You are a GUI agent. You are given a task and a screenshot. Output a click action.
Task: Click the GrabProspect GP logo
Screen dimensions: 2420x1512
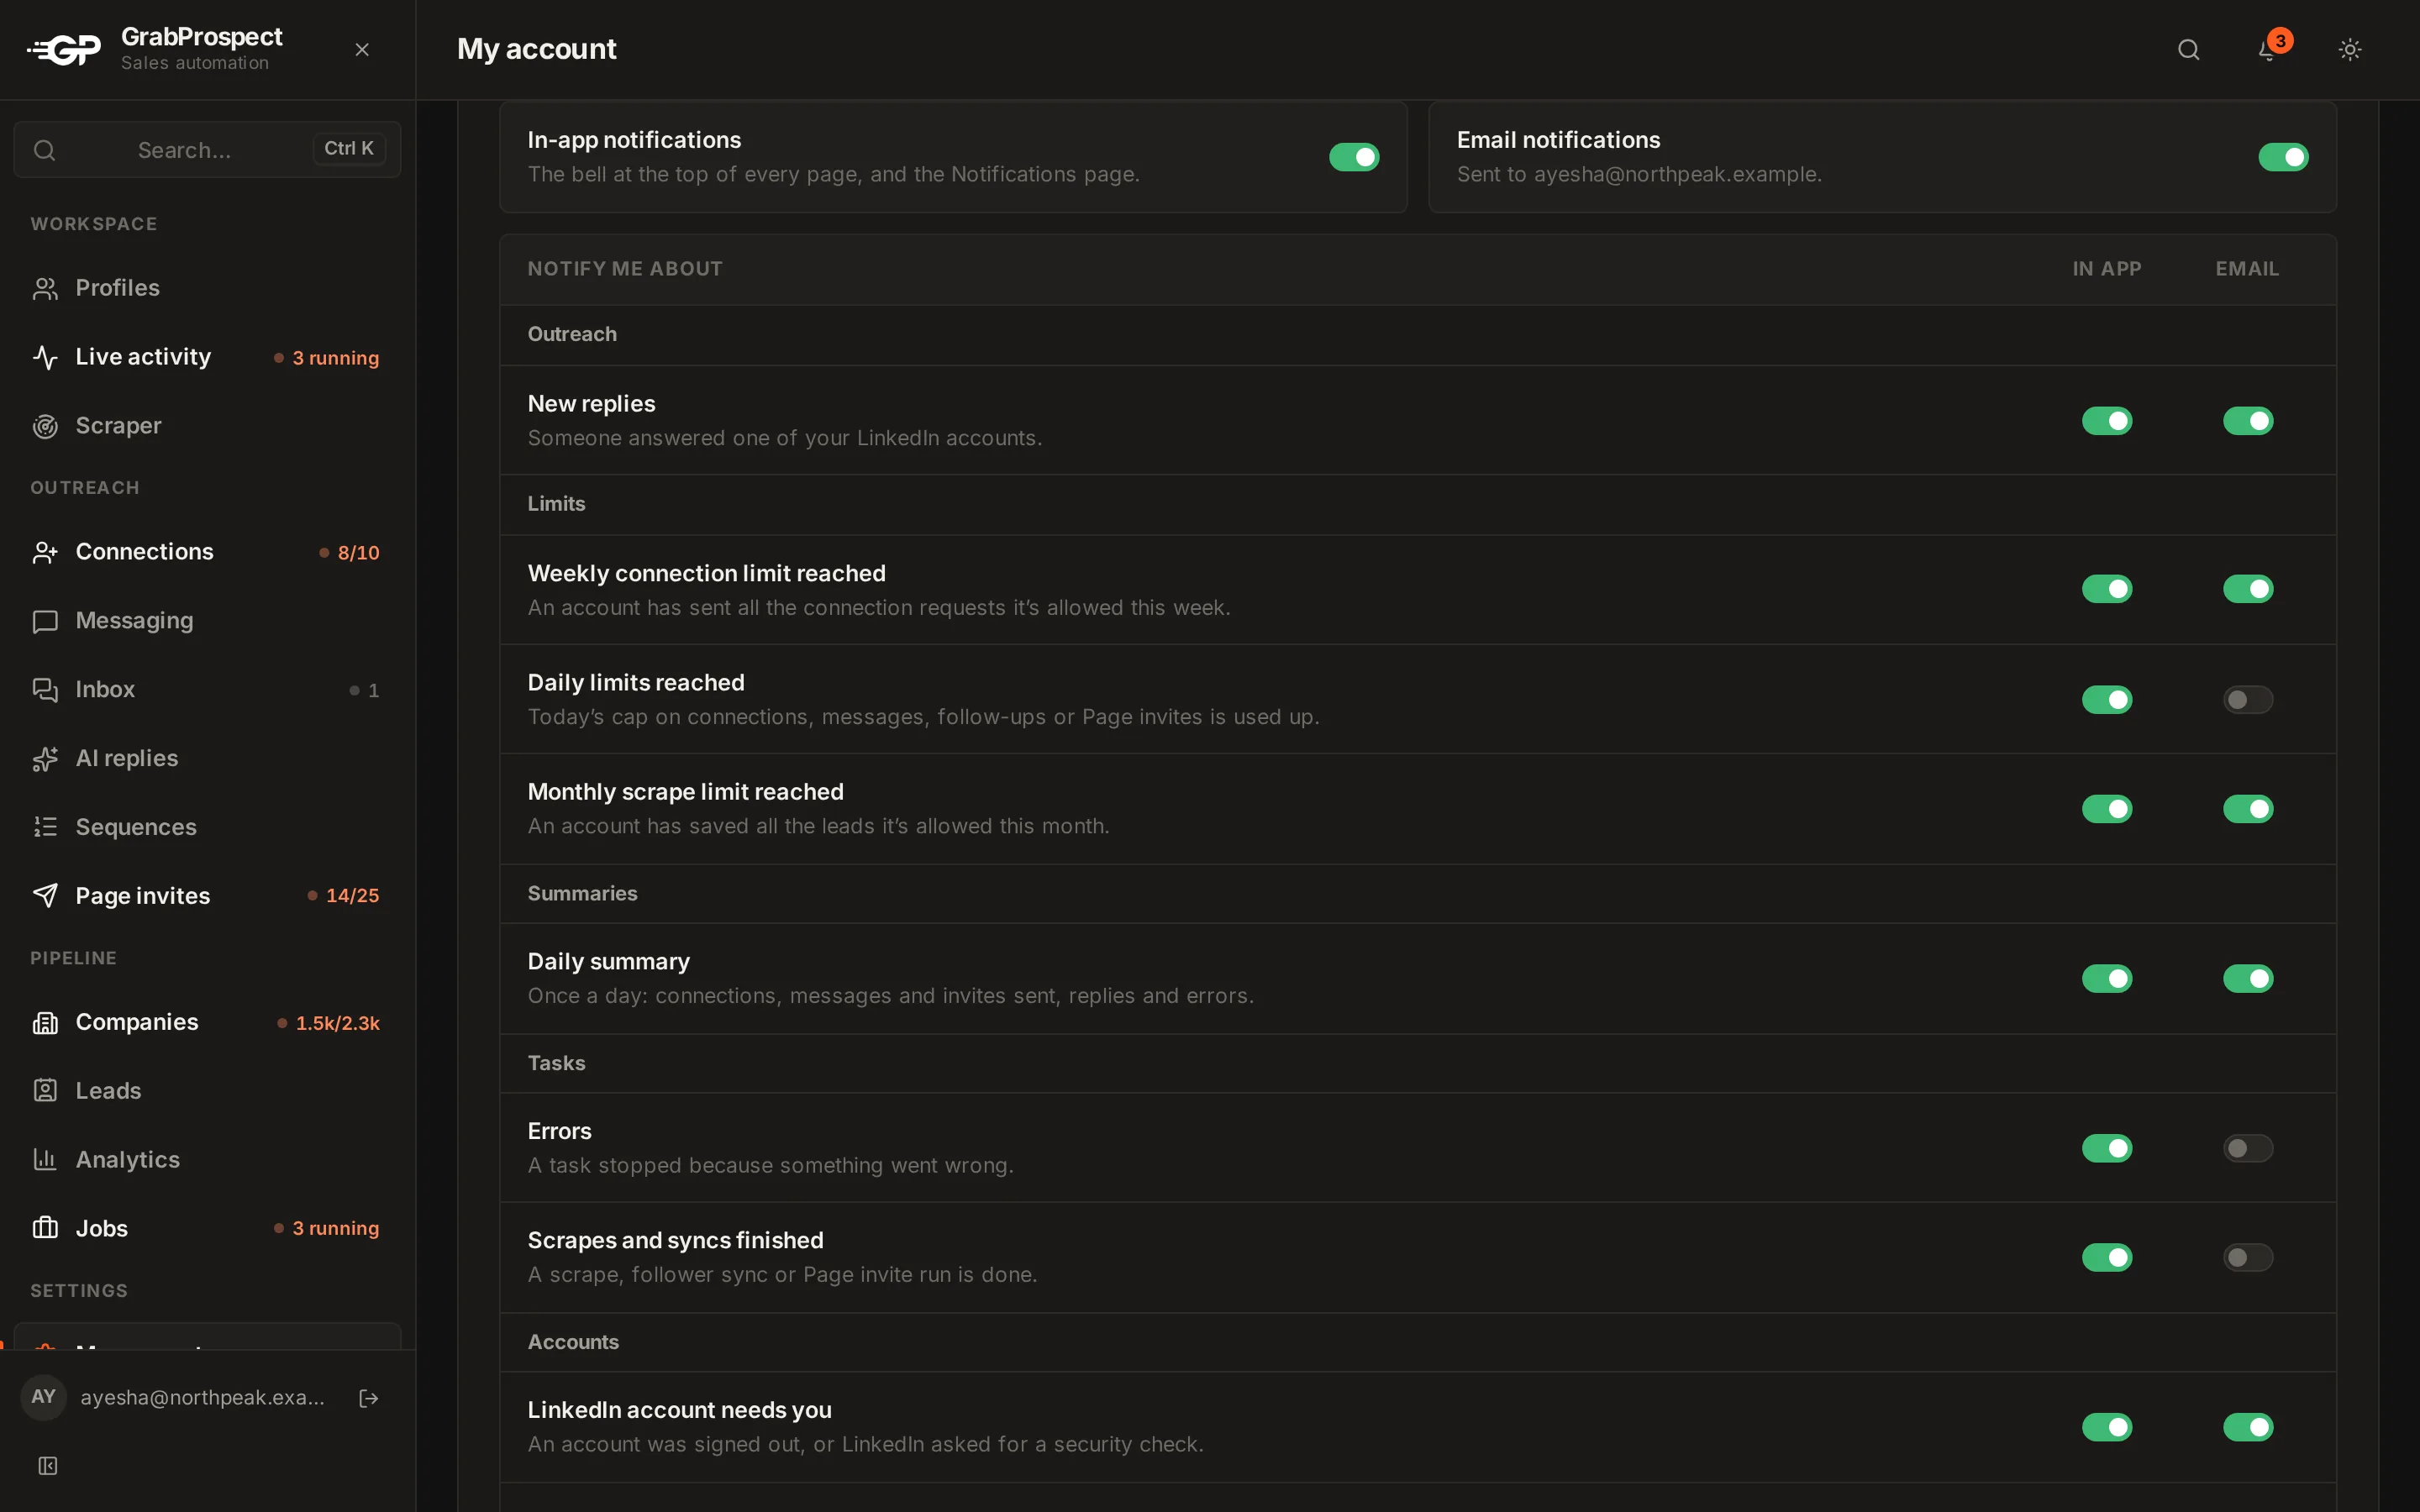[x=64, y=49]
